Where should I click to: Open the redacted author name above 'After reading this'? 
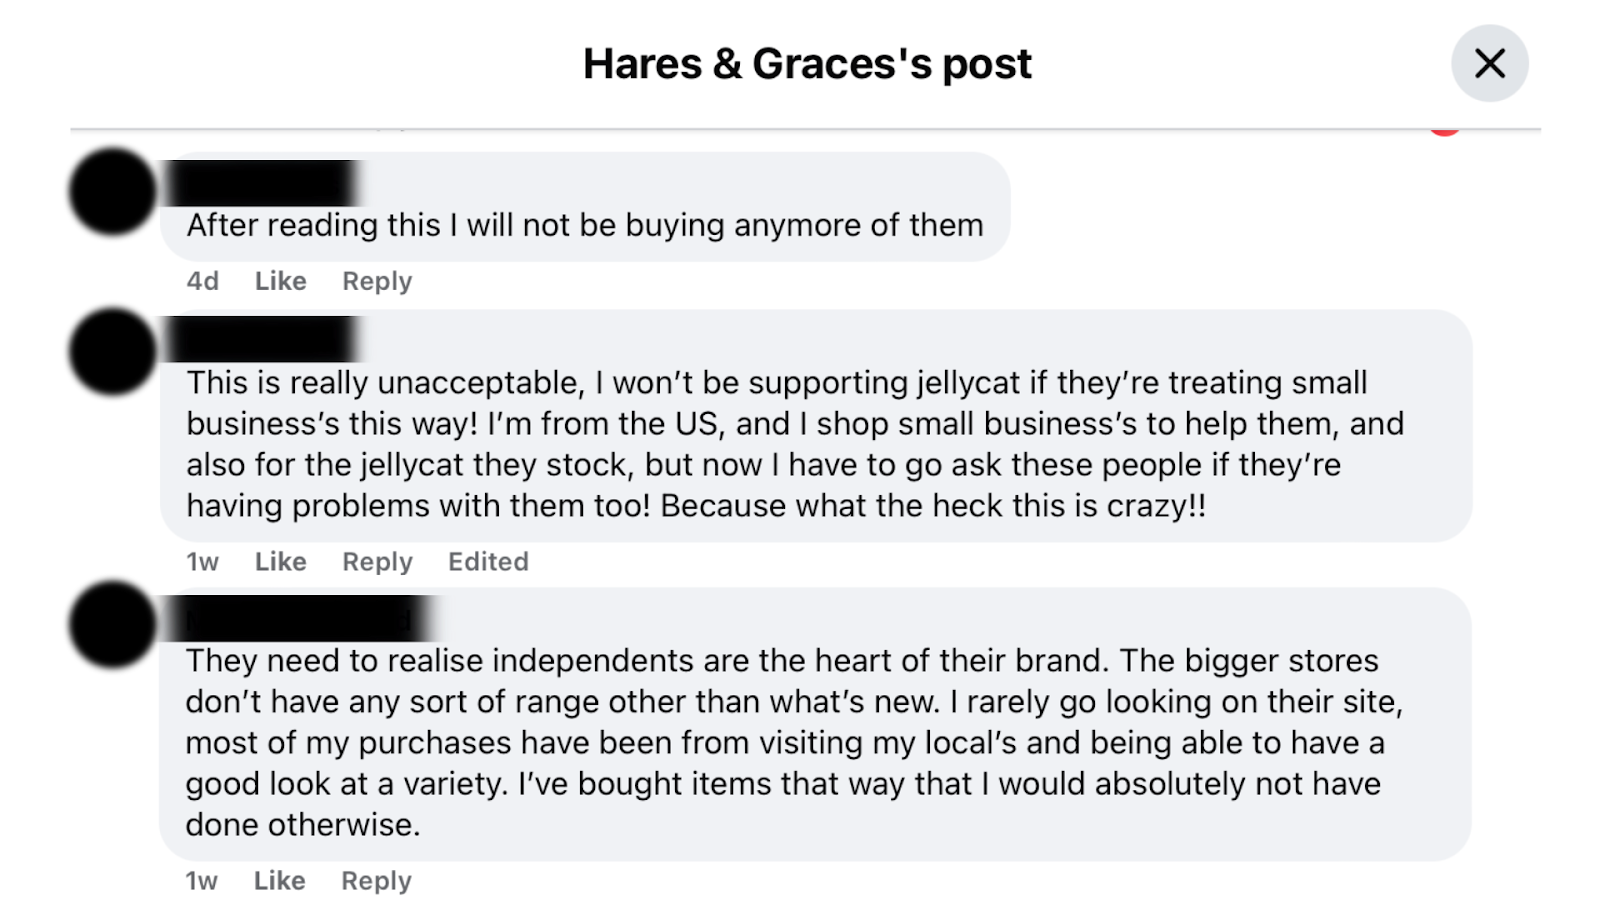pos(264,184)
